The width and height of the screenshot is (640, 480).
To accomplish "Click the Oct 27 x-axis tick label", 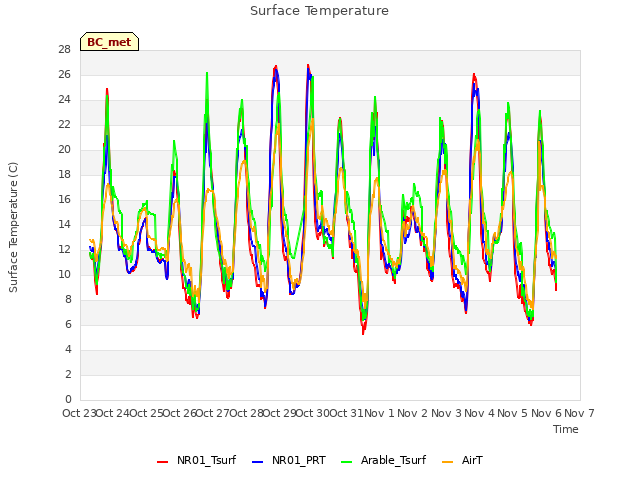I will pyautogui.click(x=213, y=413).
